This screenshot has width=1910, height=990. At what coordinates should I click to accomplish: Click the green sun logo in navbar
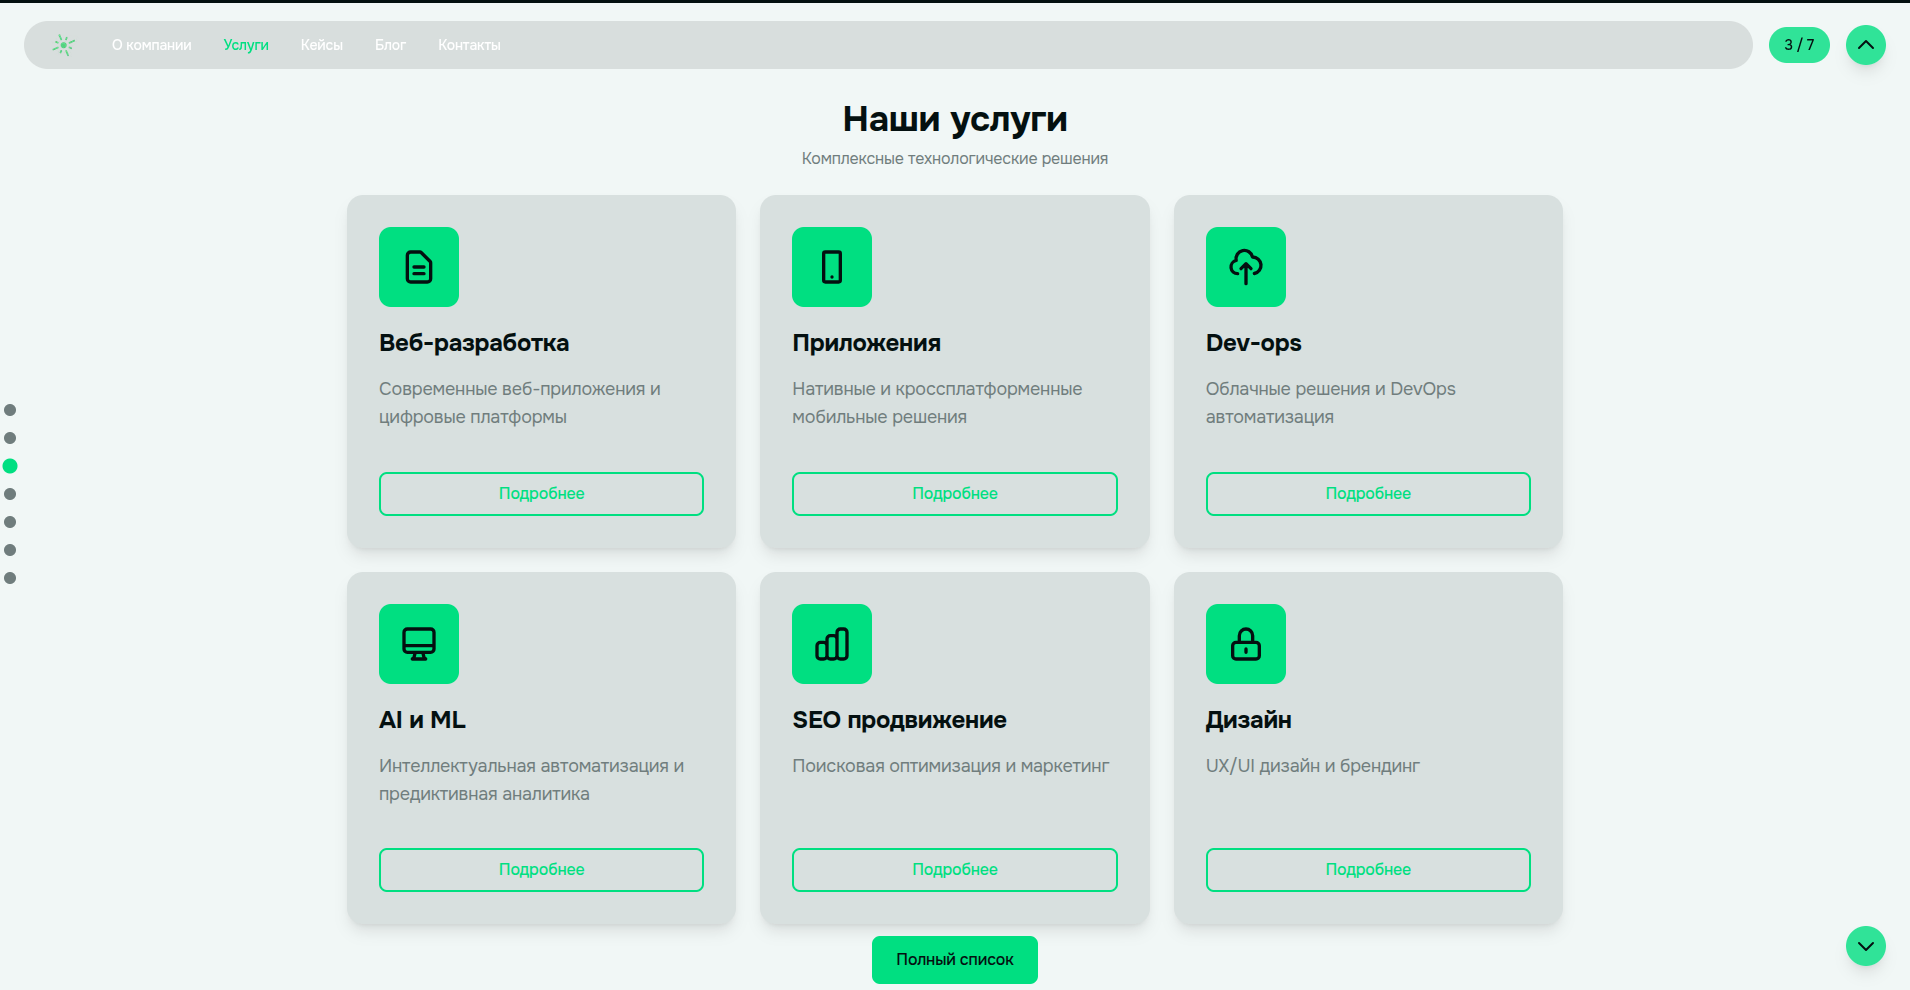(x=64, y=45)
